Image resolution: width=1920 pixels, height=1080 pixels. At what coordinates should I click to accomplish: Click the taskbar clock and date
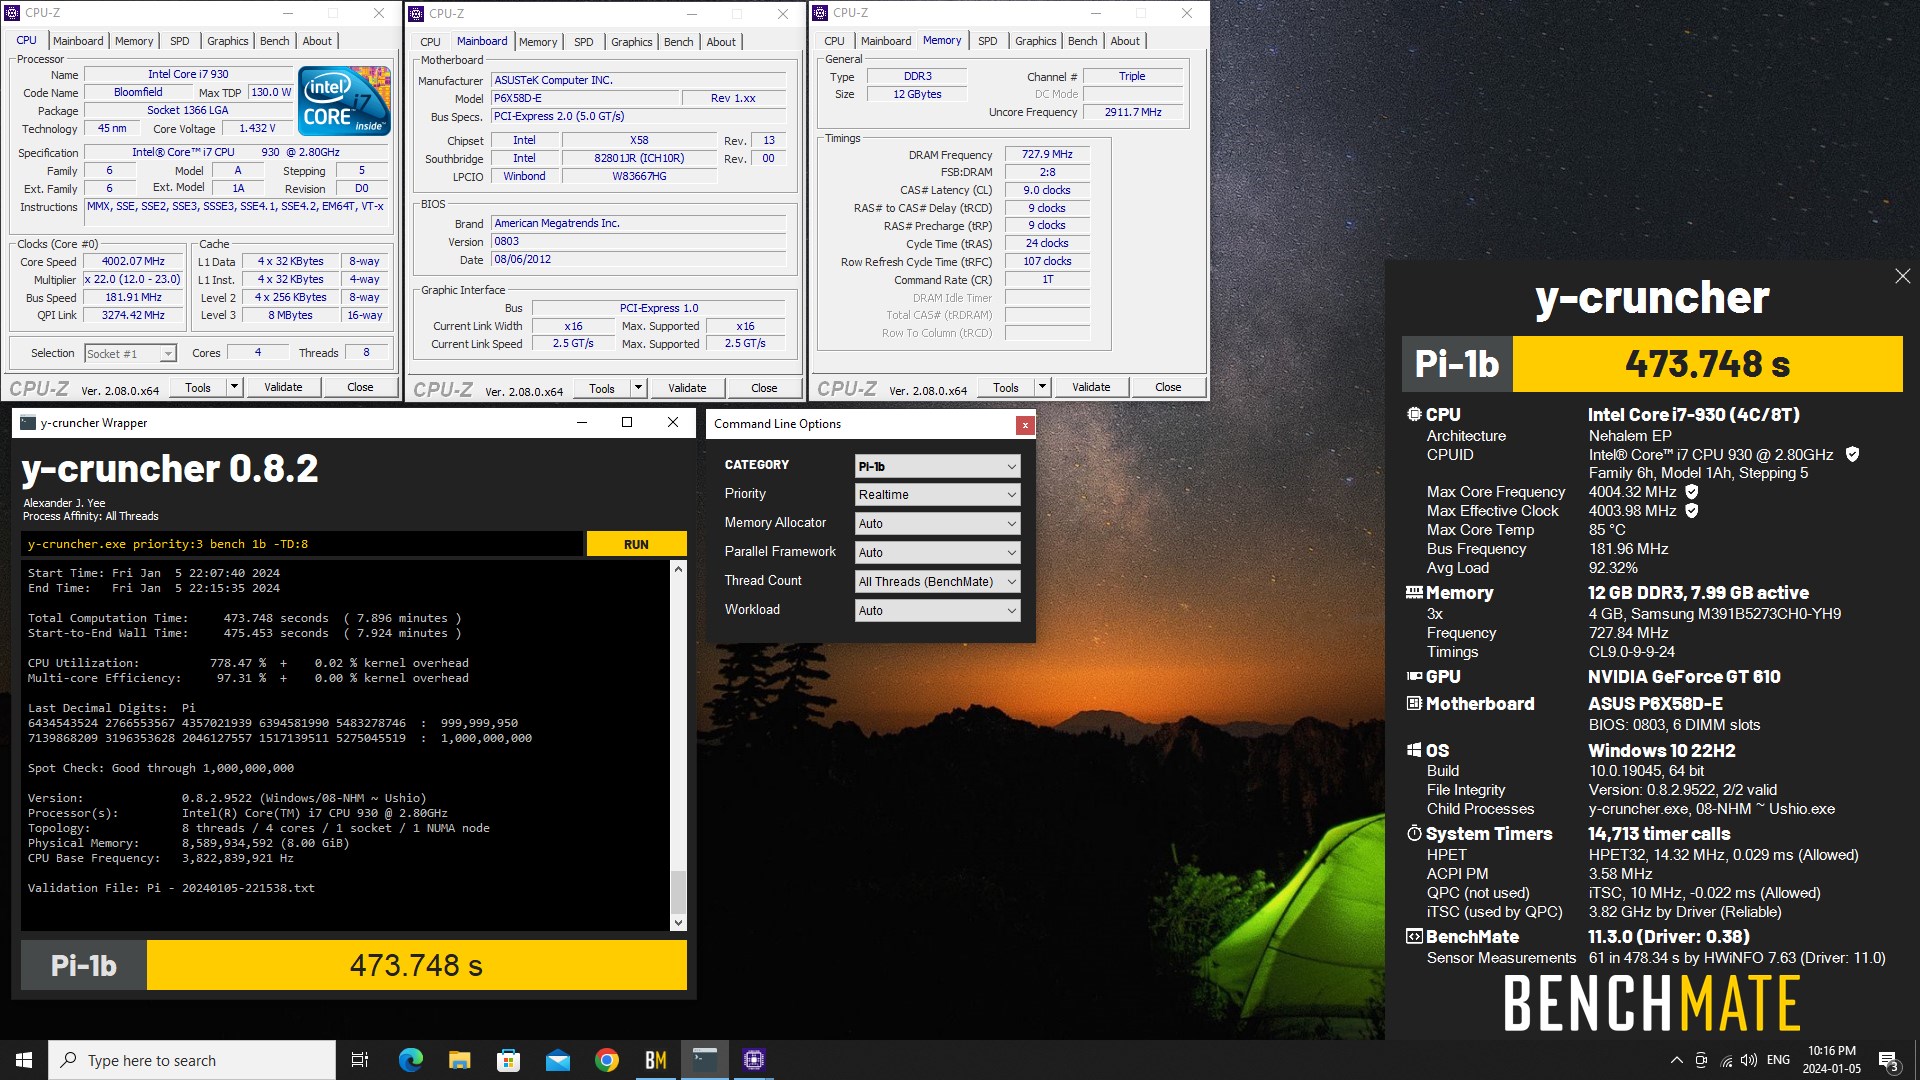click(x=1831, y=1060)
